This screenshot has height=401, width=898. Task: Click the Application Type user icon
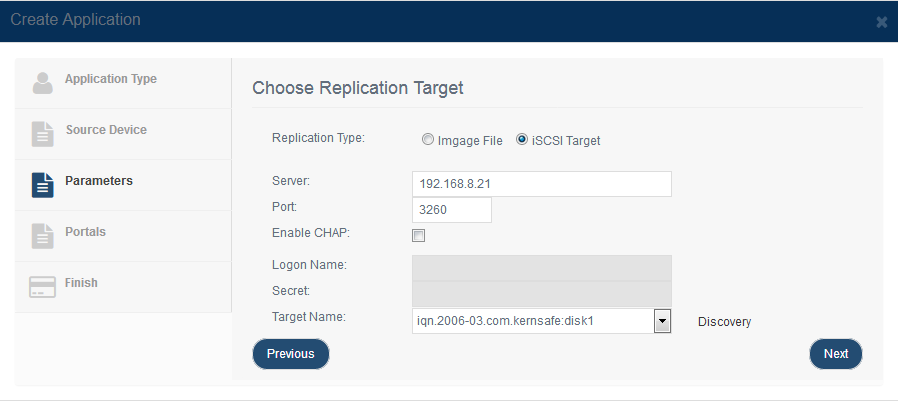pos(42,83)
